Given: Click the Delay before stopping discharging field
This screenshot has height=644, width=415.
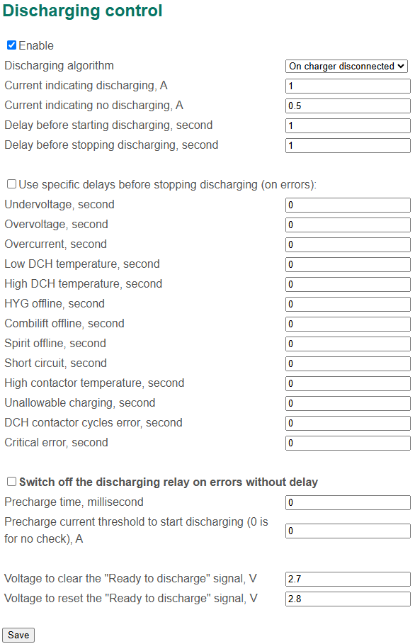Looking at the screenshot, I should point(348,145).
